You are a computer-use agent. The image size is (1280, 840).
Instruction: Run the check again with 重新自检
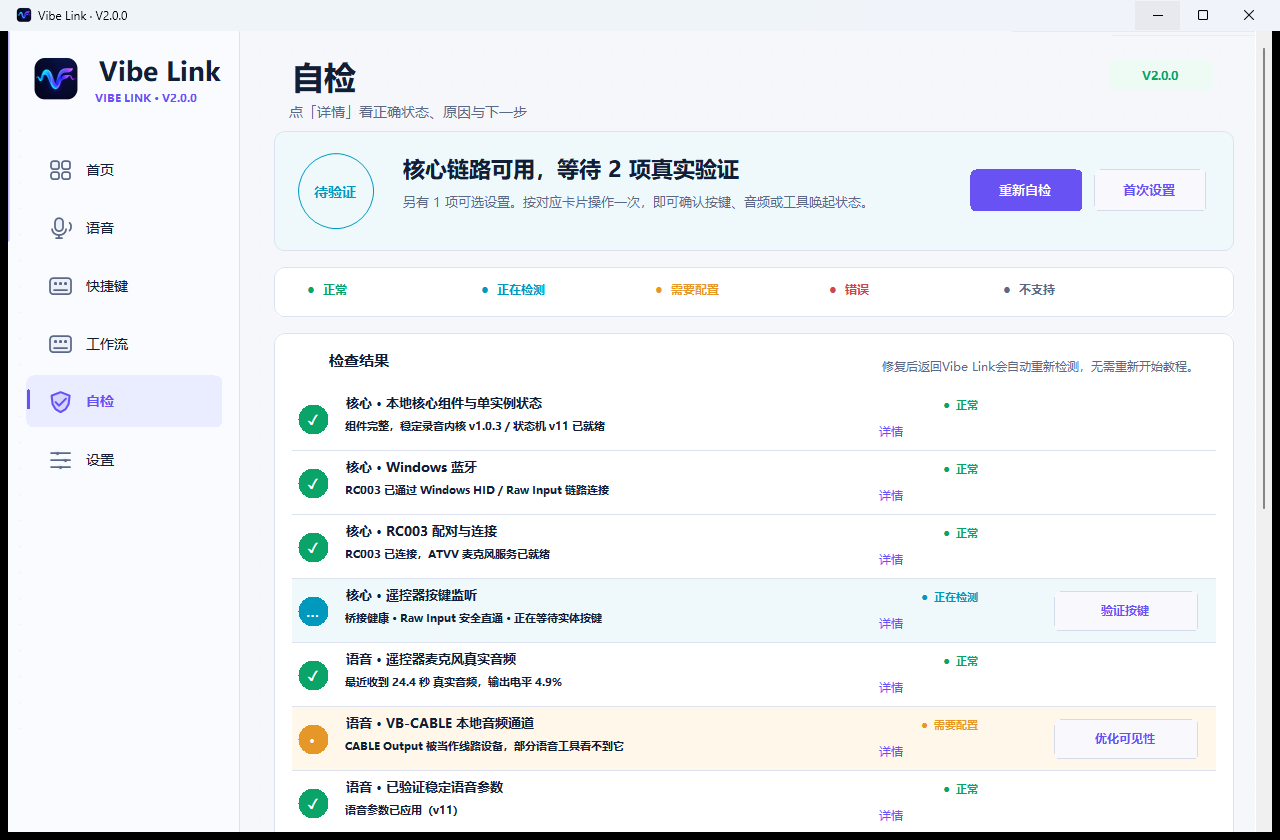[x=1025, y=190]
